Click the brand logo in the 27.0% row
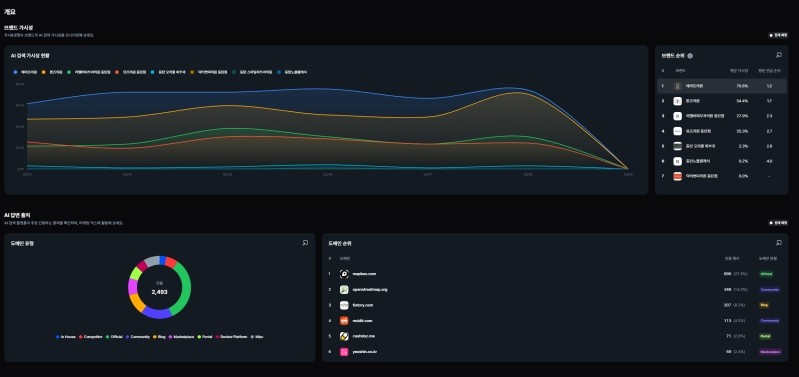 pos(677,116)
